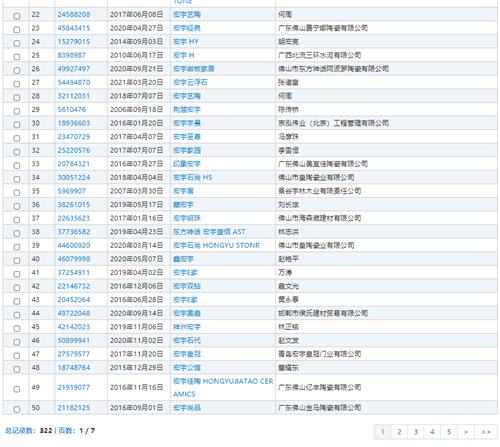This screenshot has height=447, width=500.
Task: Open registration number 30051224
Action: 74,178
